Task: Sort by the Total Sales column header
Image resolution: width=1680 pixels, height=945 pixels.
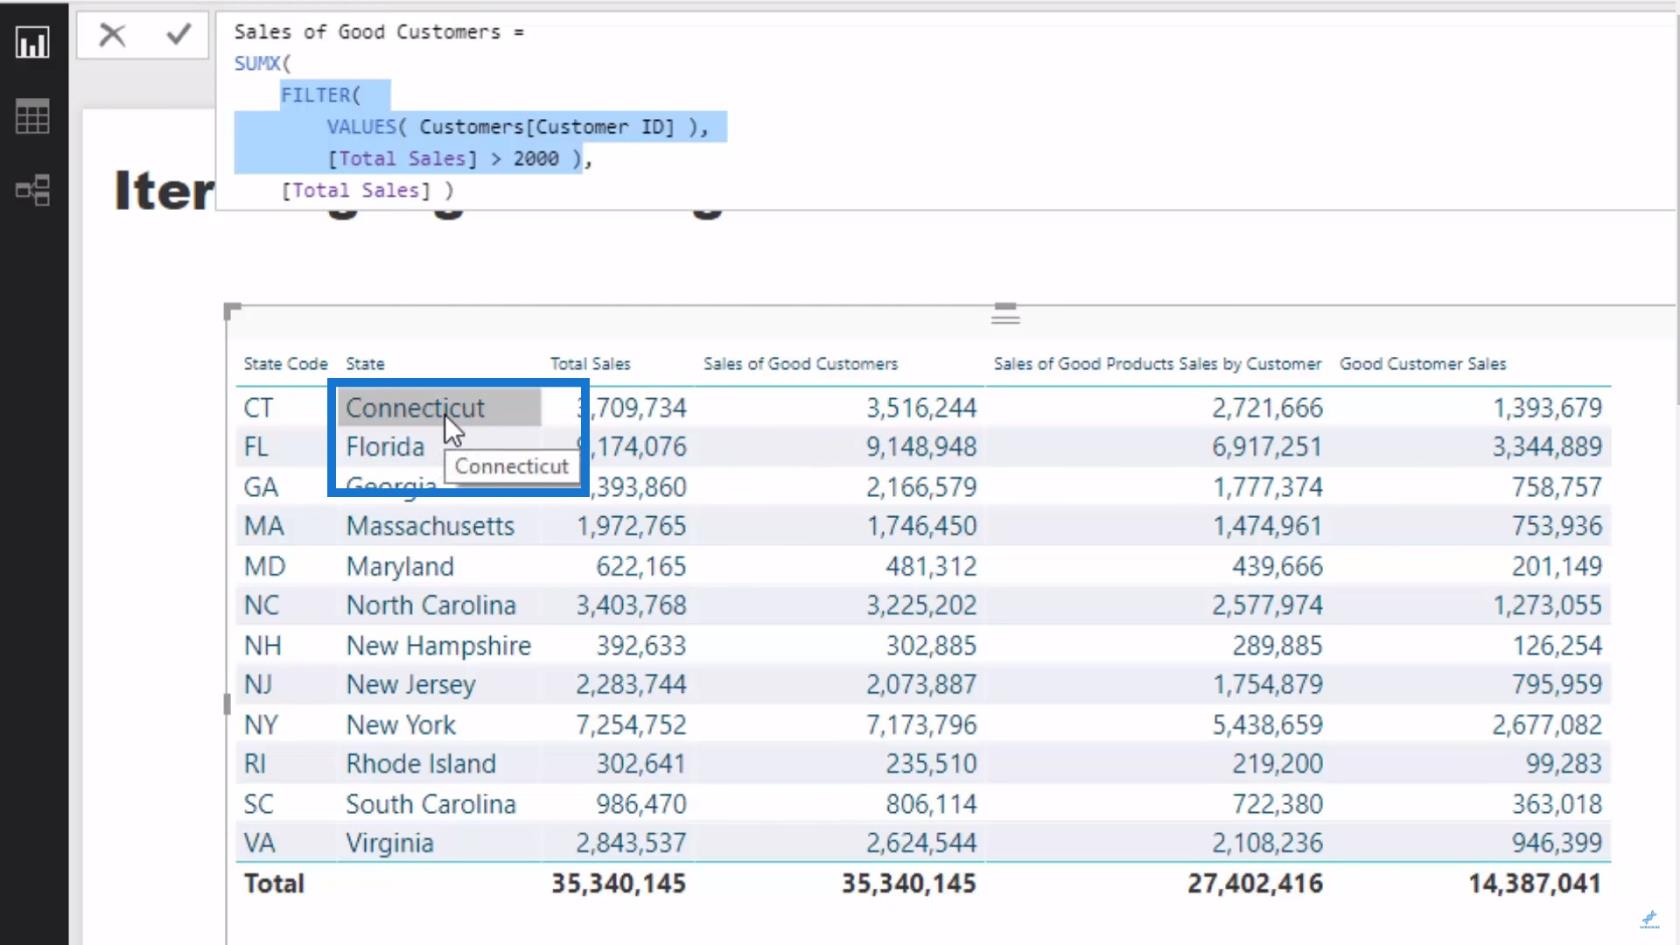Action: pyautogui.click(x=590, y=364)
